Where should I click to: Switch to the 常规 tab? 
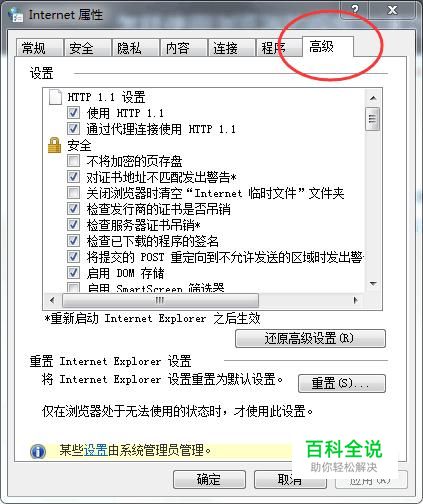40,48
